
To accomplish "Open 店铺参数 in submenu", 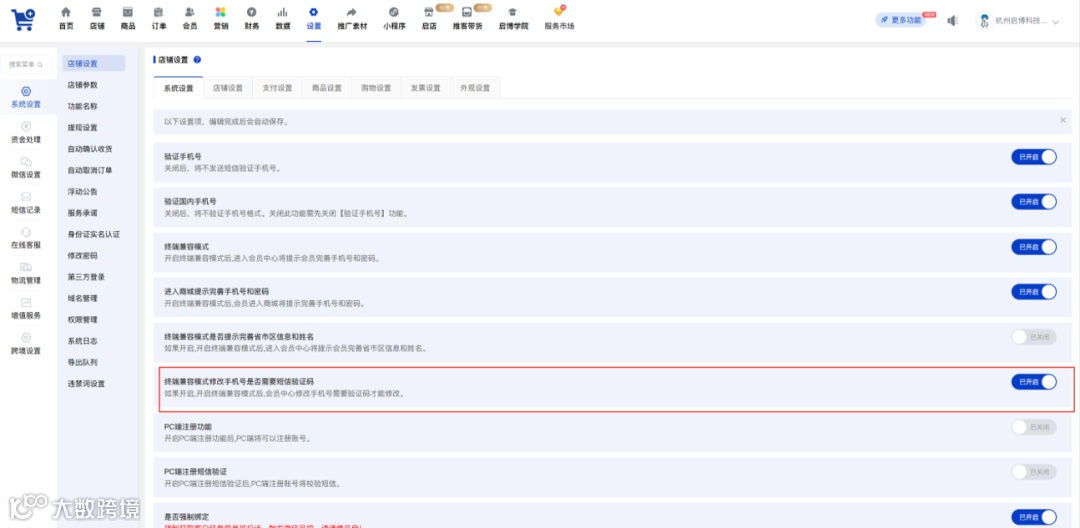I will click(x=83, y=85).
